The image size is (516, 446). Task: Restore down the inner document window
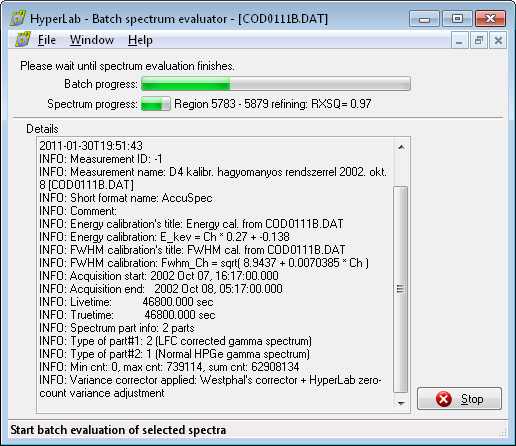tap(479, 41)
